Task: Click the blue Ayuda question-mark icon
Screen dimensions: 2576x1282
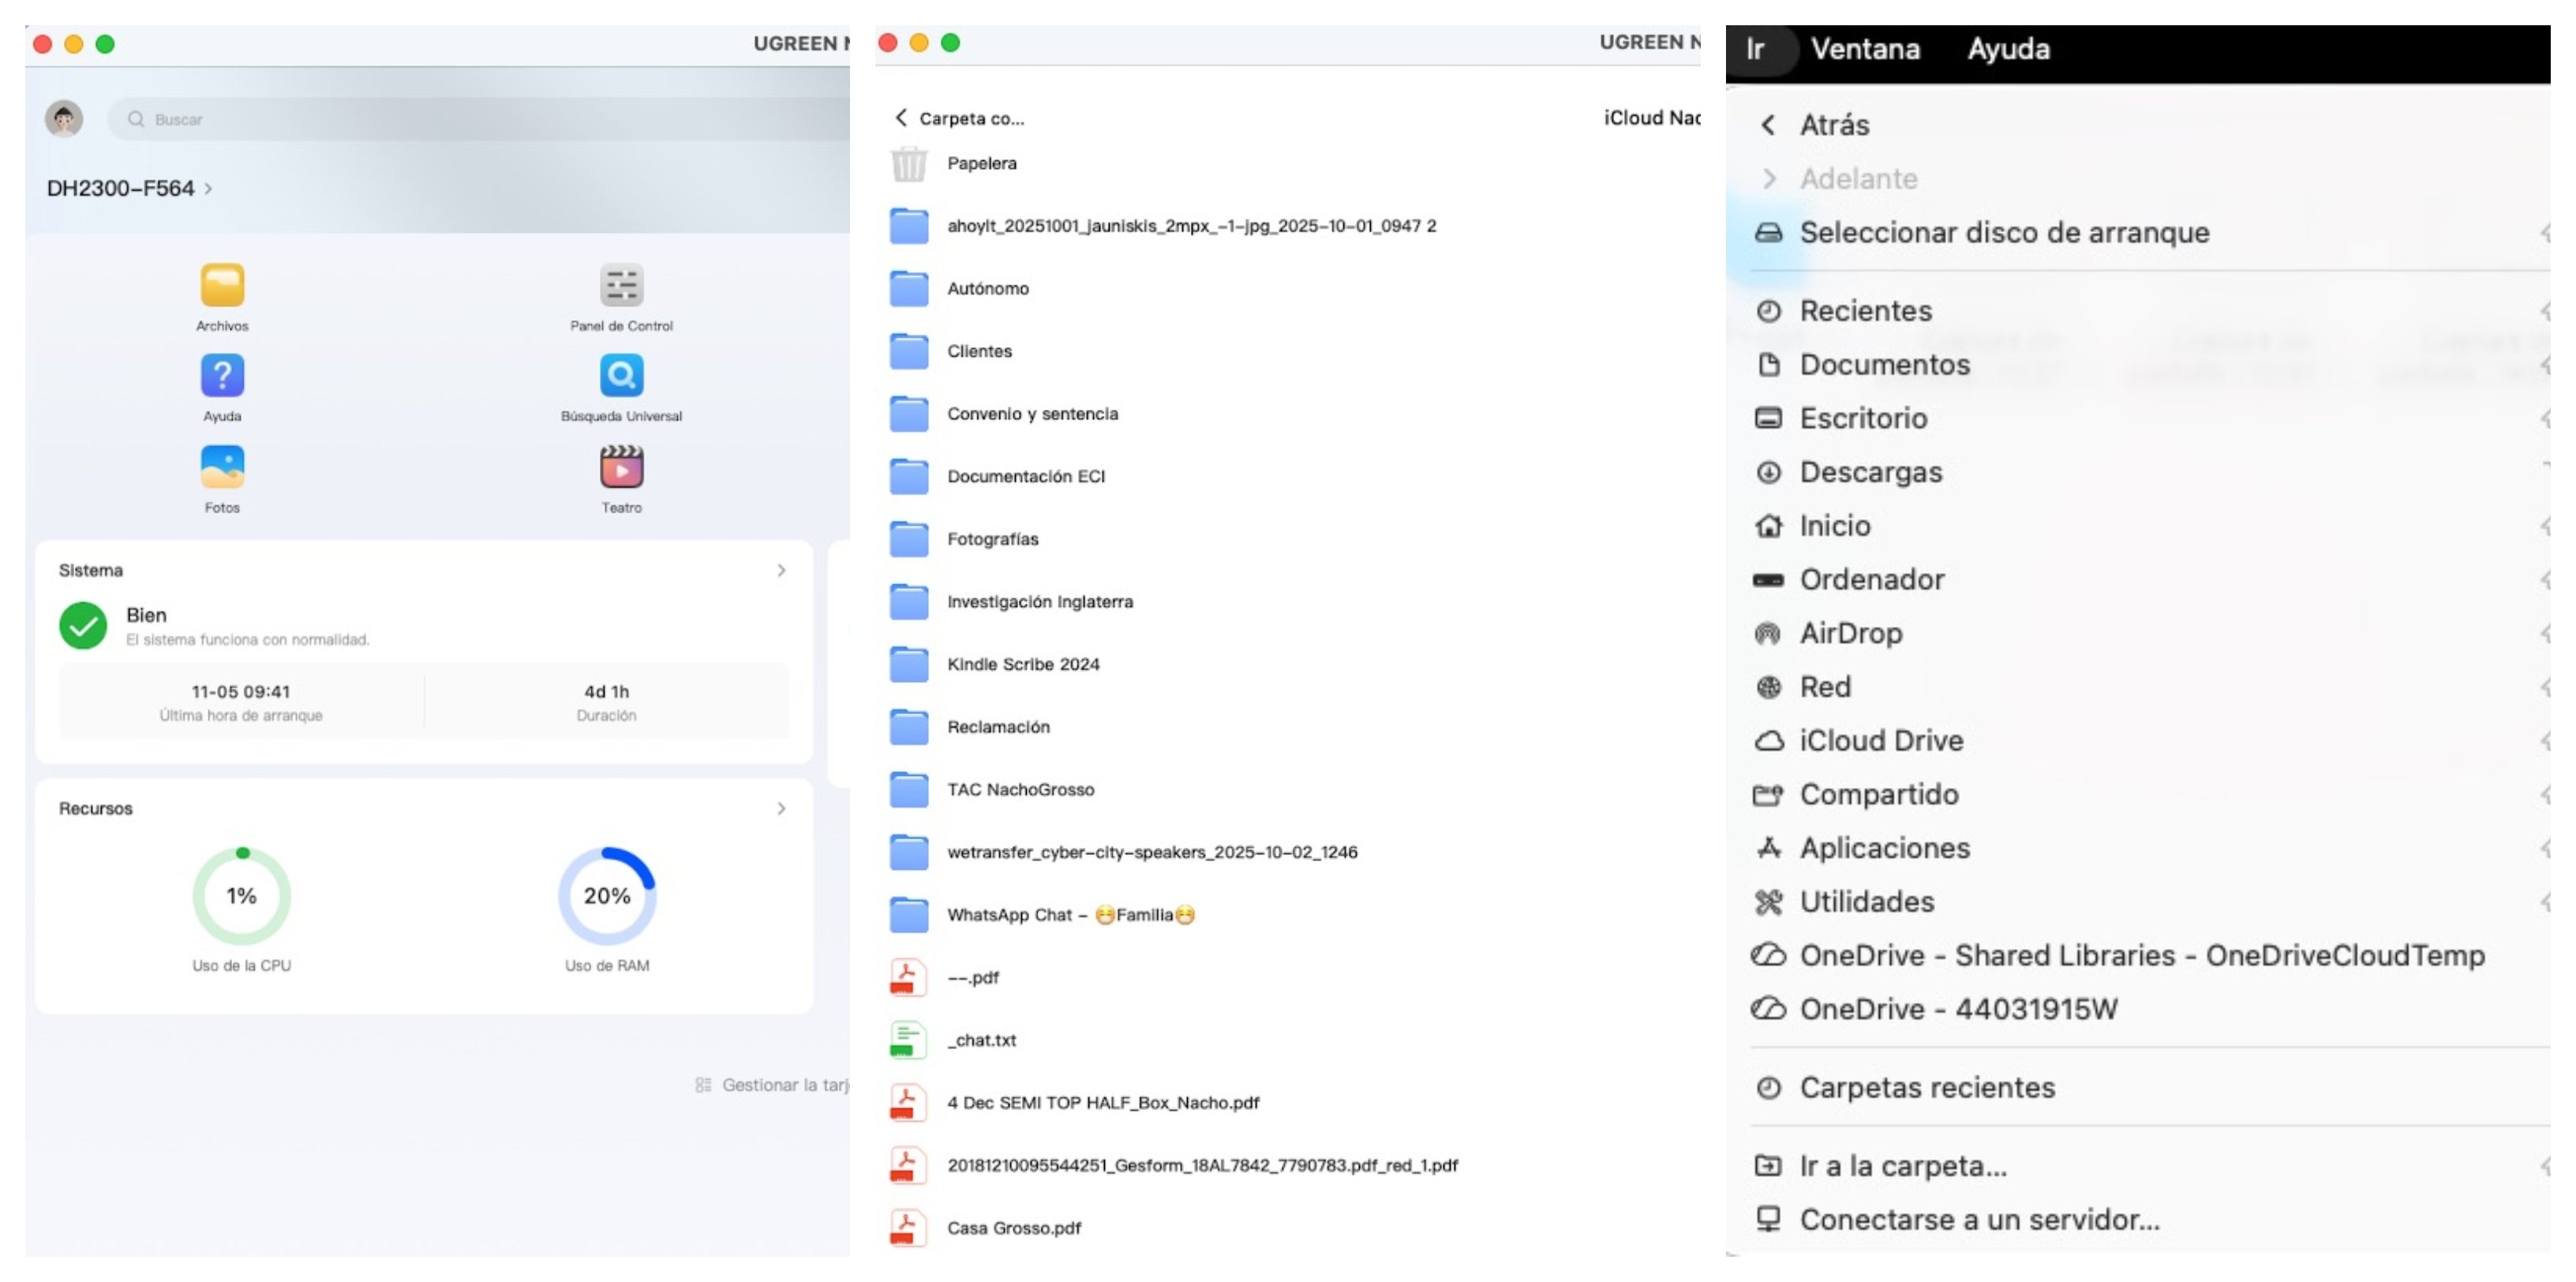Action: click(222, 376)
